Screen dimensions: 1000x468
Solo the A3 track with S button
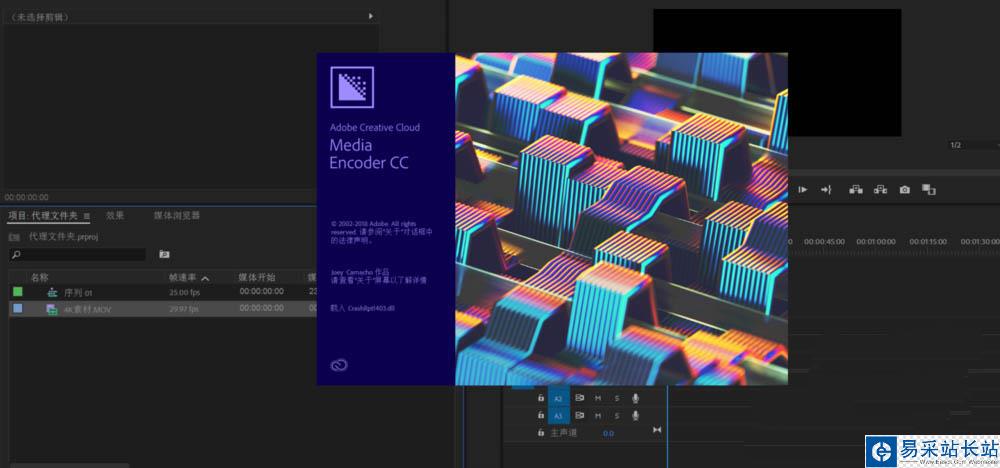pos(617,416)
